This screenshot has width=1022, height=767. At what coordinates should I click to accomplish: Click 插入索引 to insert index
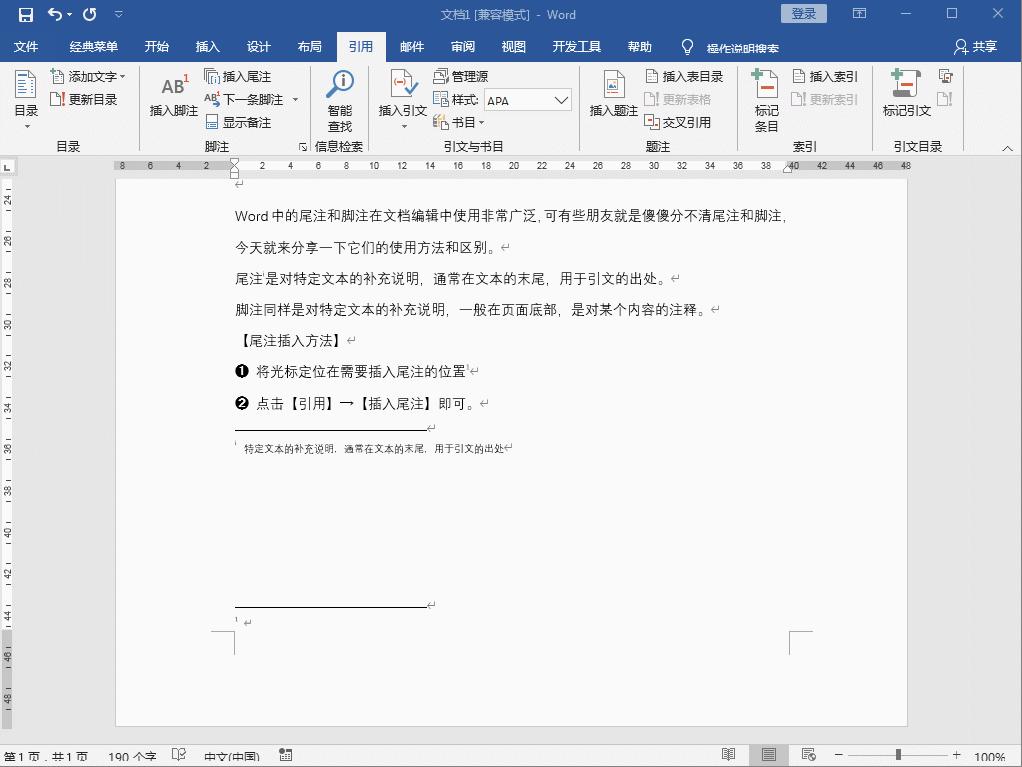click(x=825, y=77)
